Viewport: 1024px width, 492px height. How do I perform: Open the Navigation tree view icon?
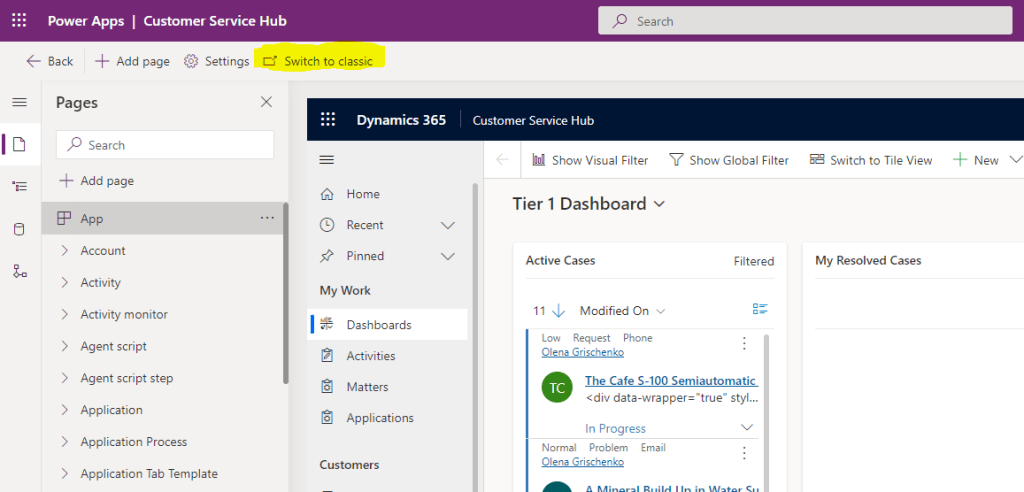19,187
